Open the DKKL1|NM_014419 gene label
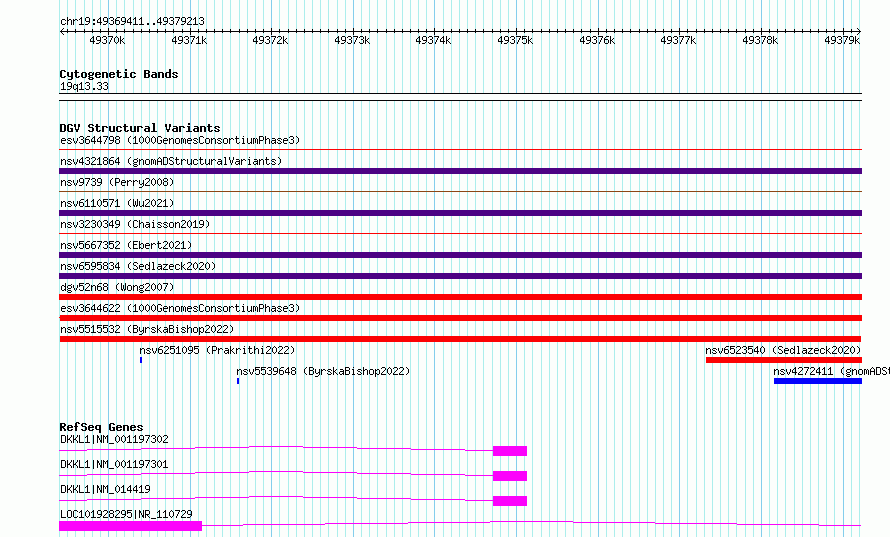Image resolution: width=890 pixels, height=537 pixels. pos(105,489)
